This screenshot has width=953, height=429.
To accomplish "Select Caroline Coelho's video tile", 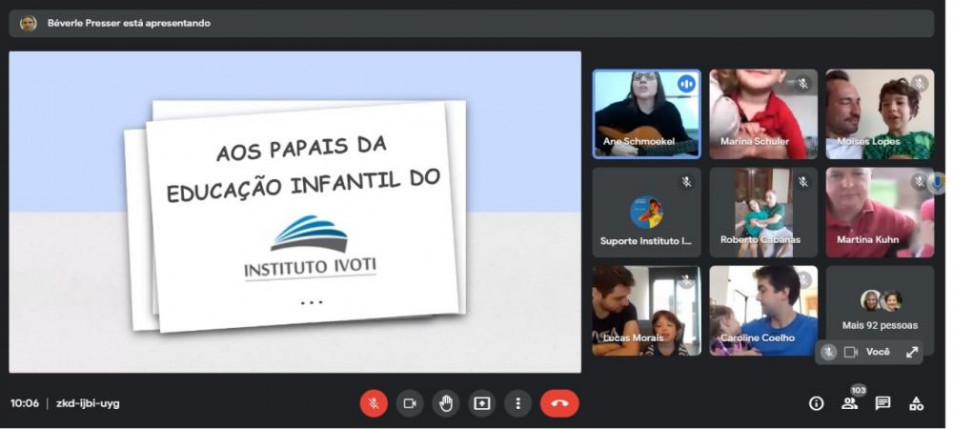I will tap(763, 311).
